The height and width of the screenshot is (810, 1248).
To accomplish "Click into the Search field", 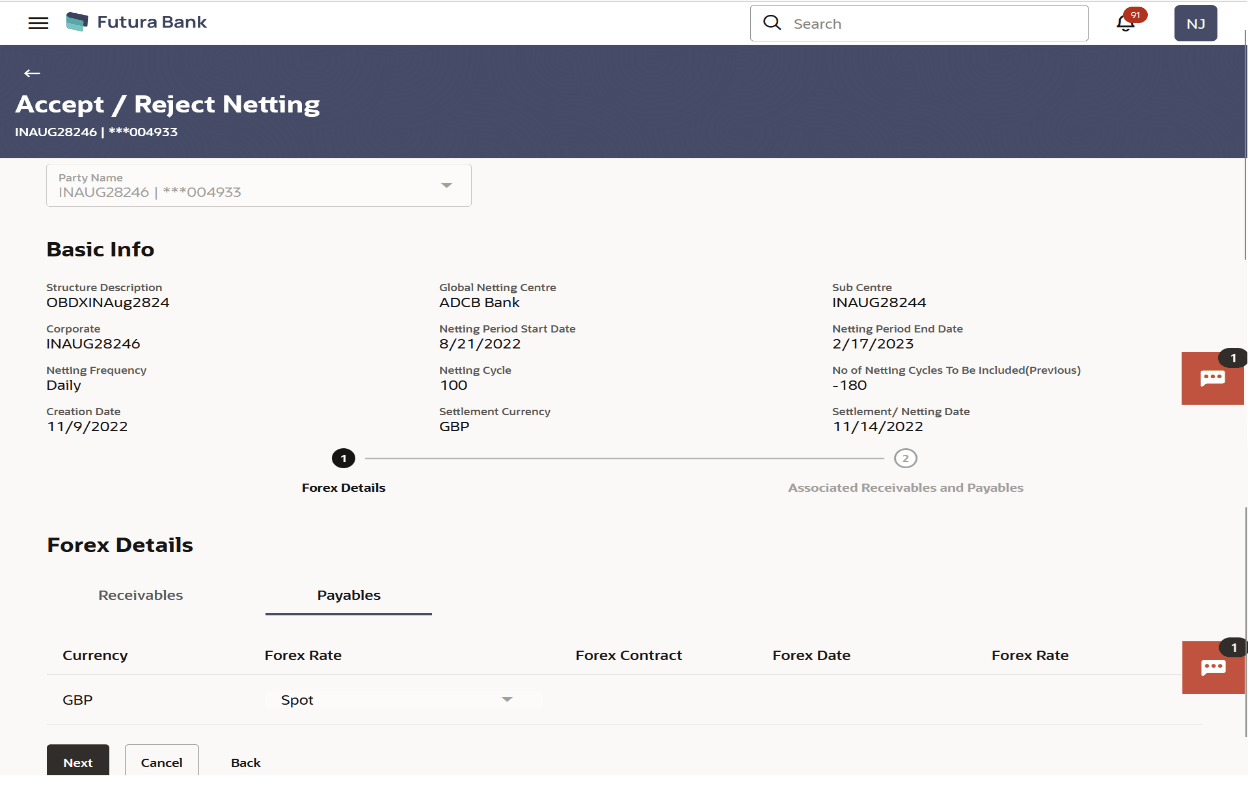I will click(x=919, y=23).
